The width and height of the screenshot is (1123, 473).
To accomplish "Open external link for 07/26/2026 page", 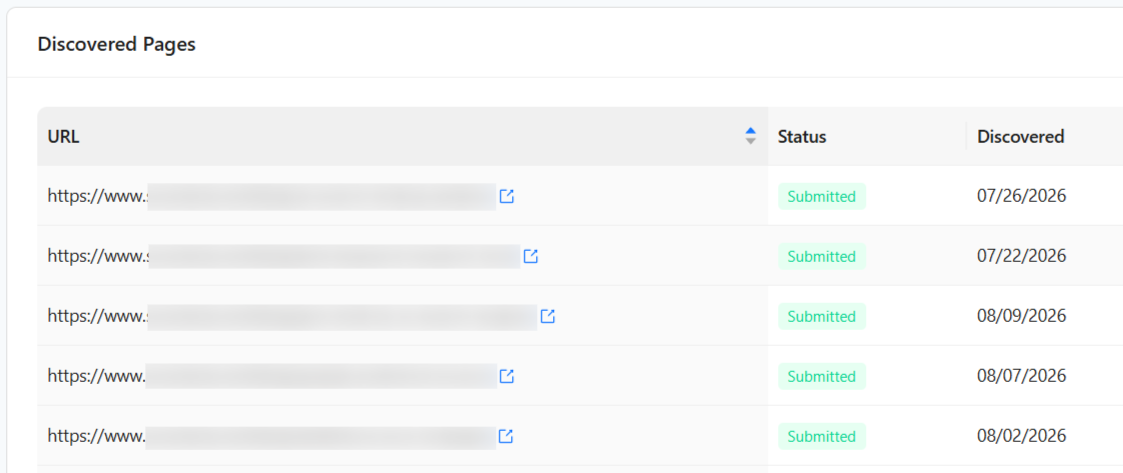I will pyautogui.click(x=506, y=196).
